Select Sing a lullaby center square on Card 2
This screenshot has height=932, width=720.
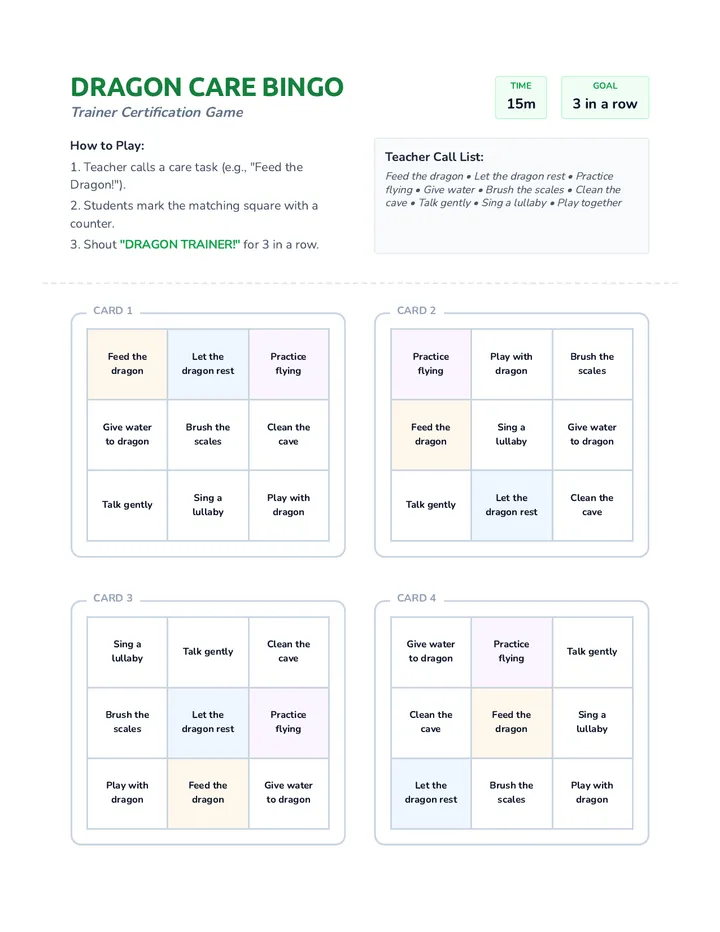click(x=511, y=434)
